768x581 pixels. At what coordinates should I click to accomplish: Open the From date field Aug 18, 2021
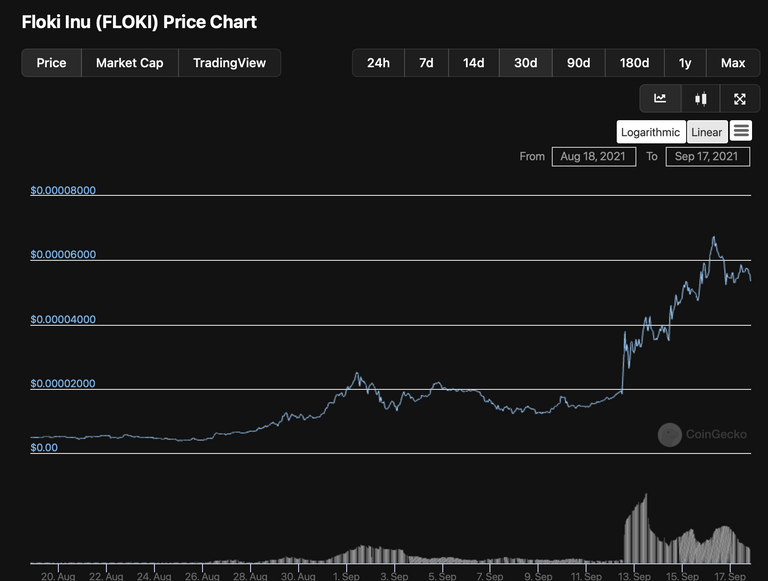594,157
